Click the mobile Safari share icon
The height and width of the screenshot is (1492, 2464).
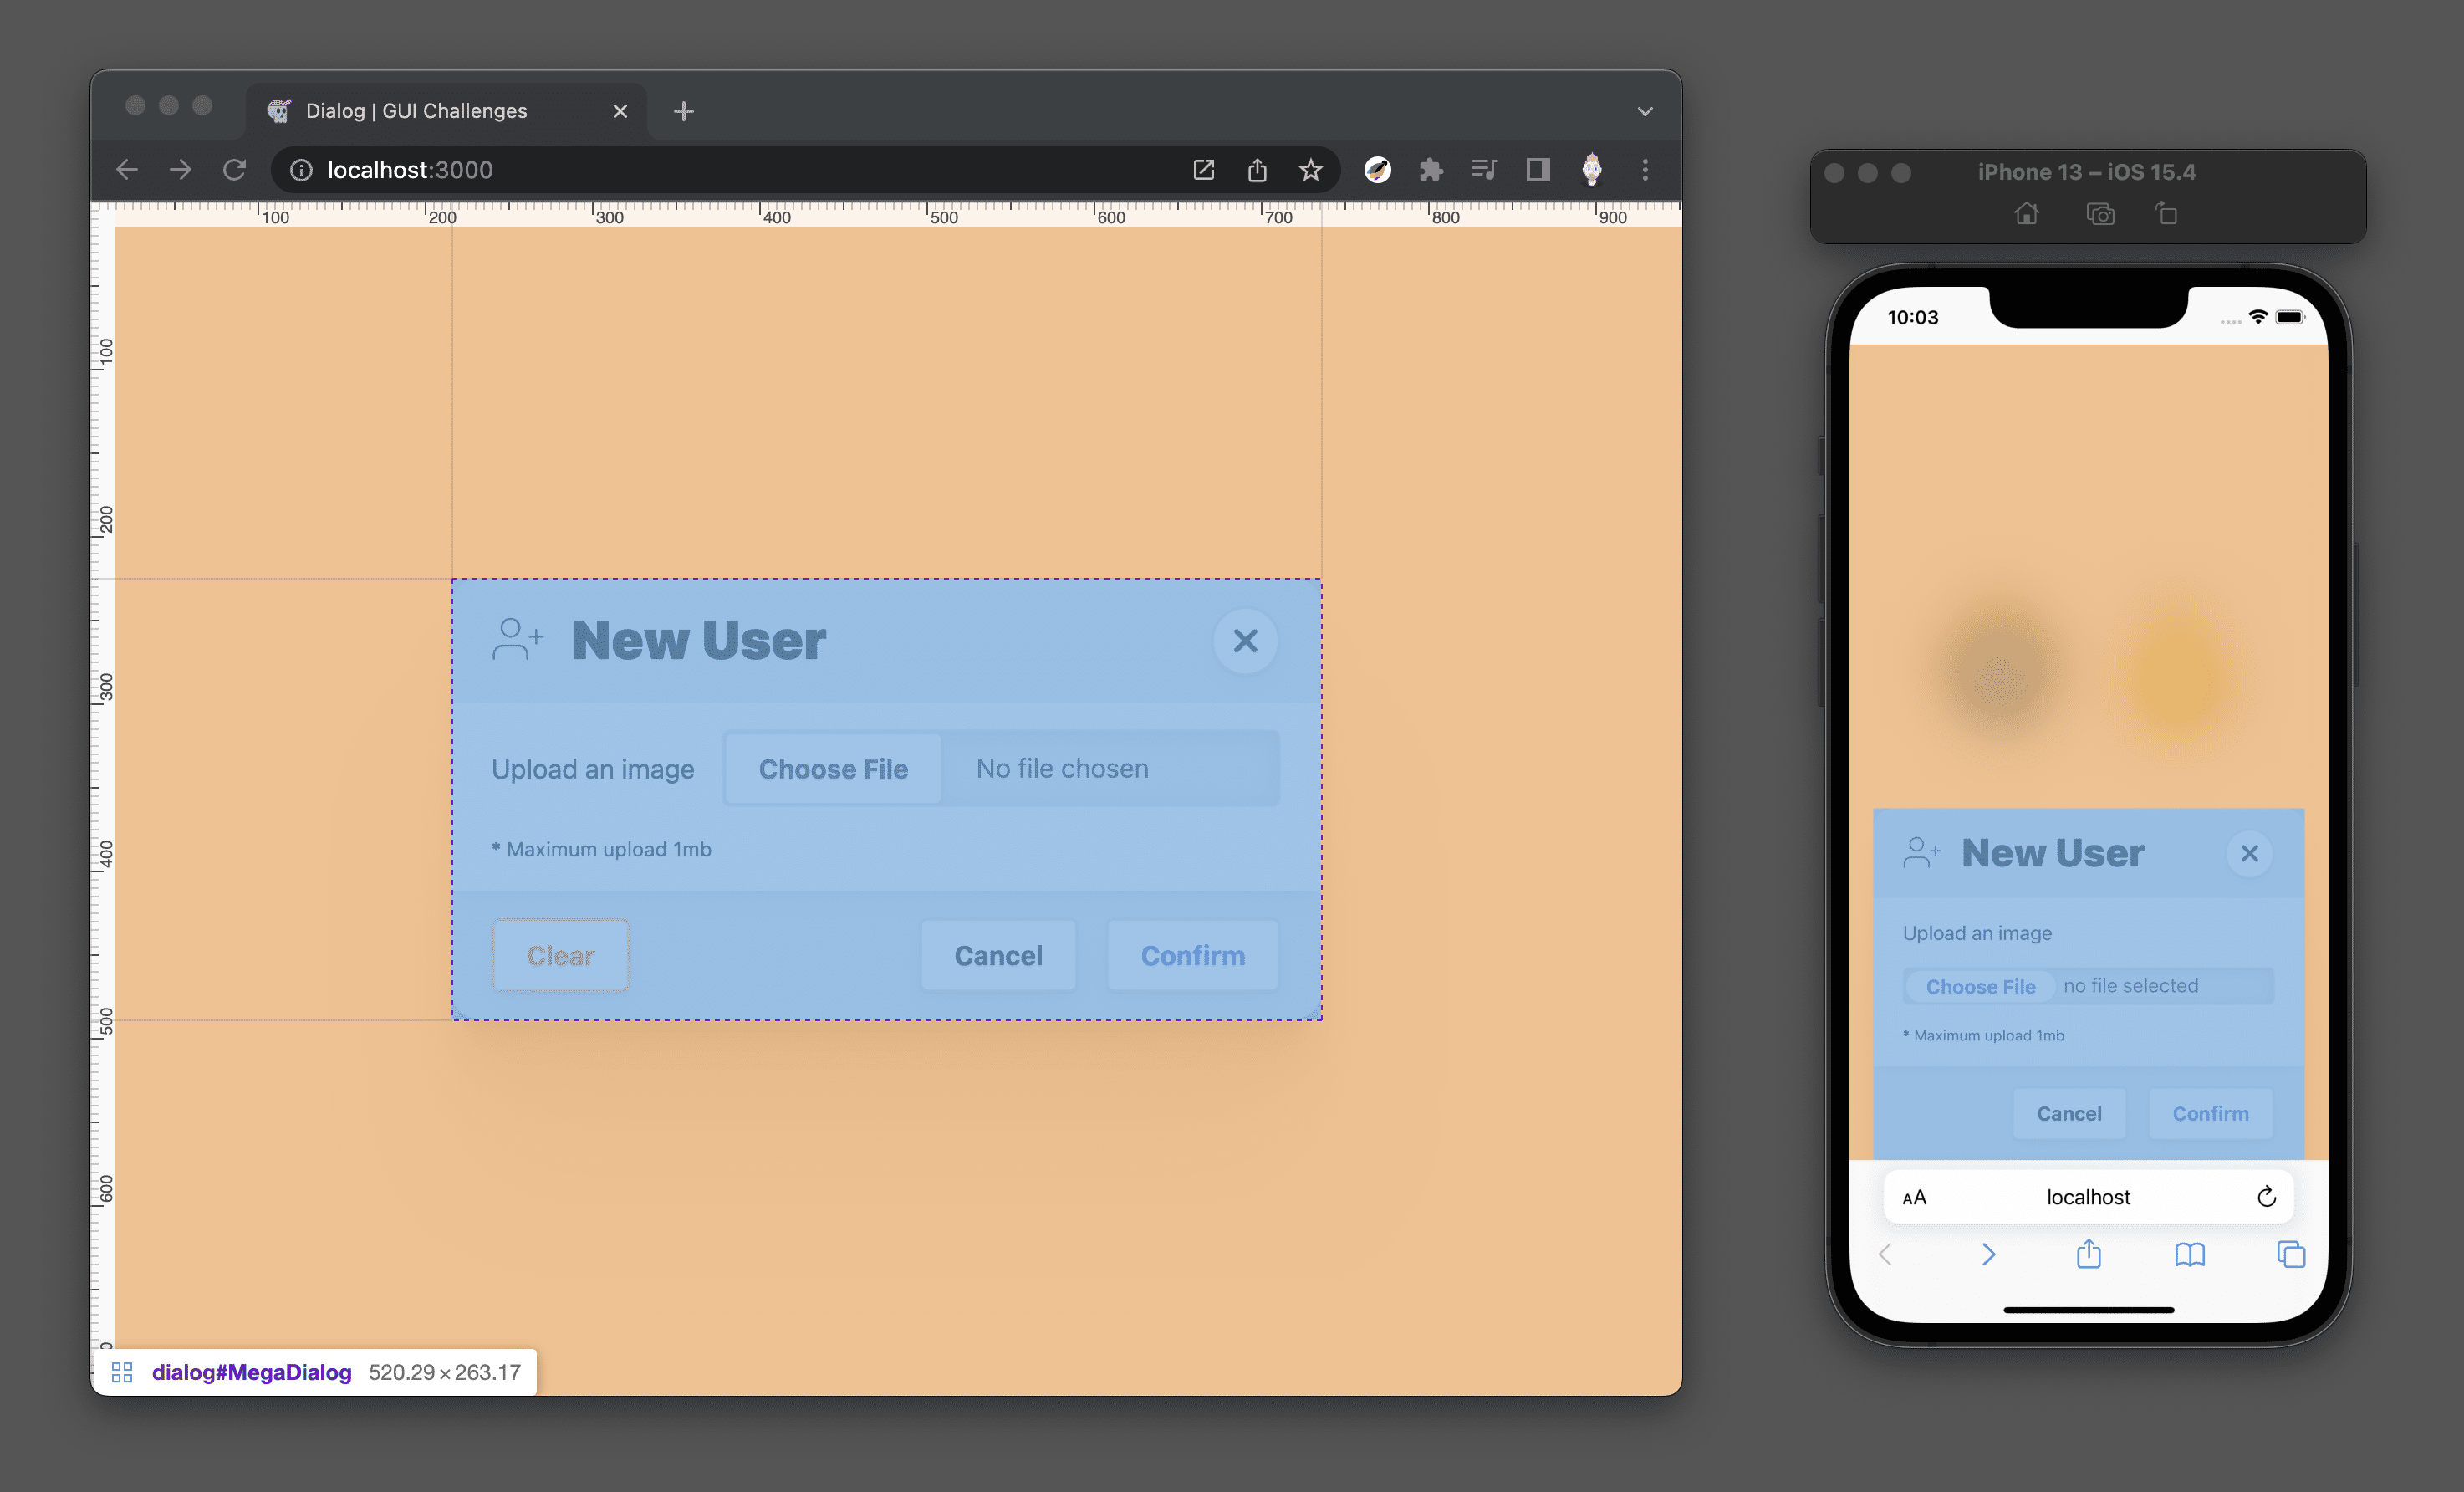pos(2088,1256)
